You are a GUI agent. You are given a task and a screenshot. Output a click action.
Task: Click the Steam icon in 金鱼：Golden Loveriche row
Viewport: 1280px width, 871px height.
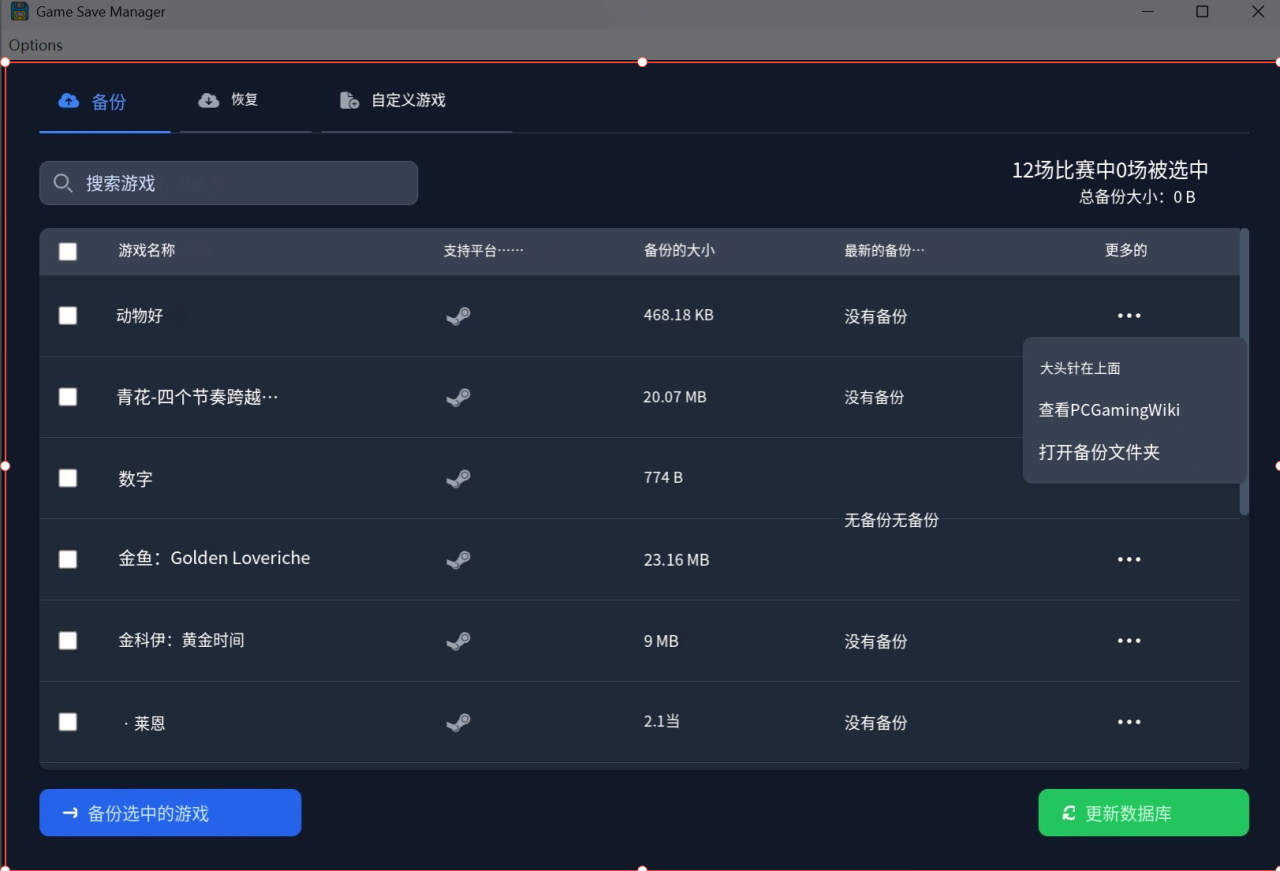click(x=458, y=560)
